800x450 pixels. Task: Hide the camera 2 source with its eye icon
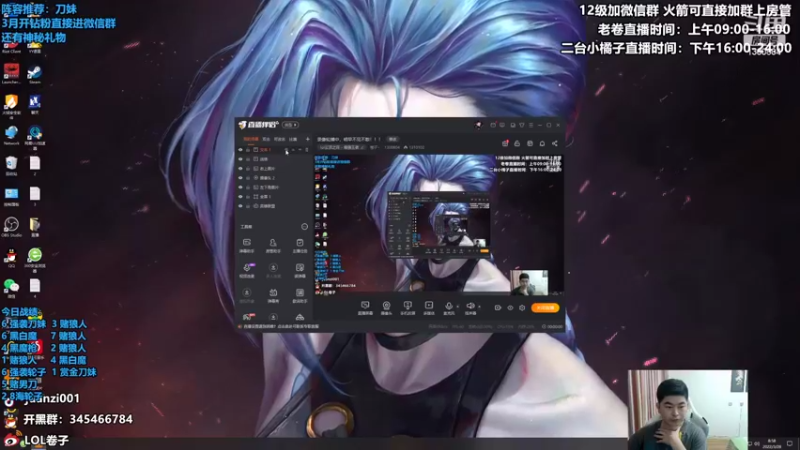240,178
